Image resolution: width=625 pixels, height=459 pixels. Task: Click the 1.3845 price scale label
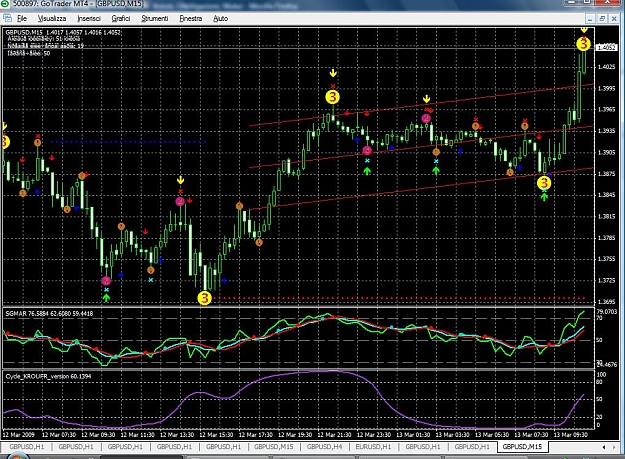pos(606,195)
